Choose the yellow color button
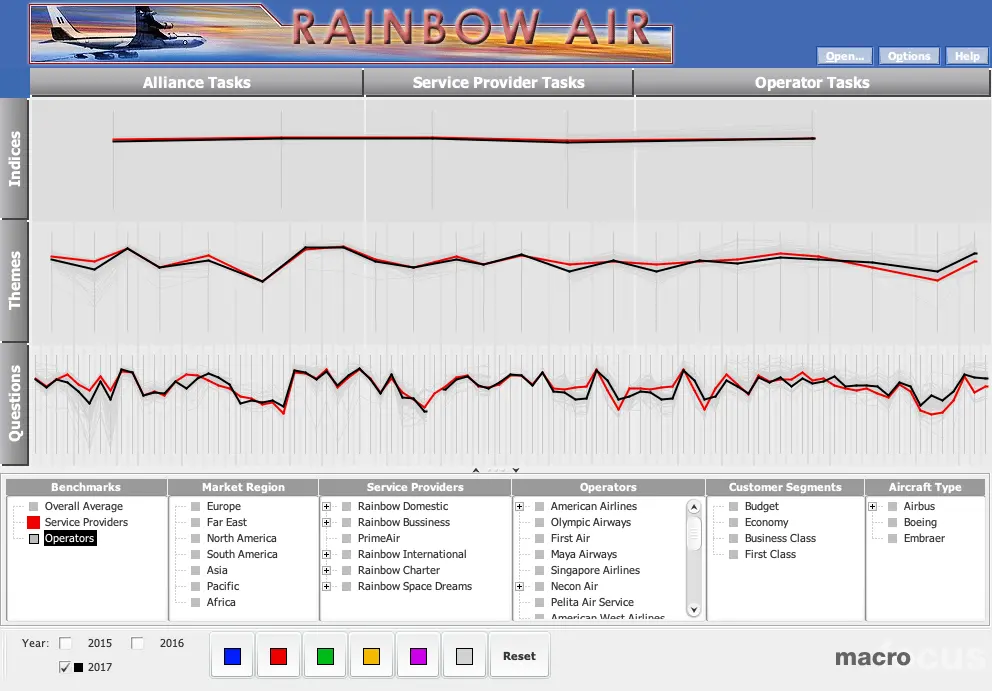Screen dimensions: 992x691 (371, 656)
